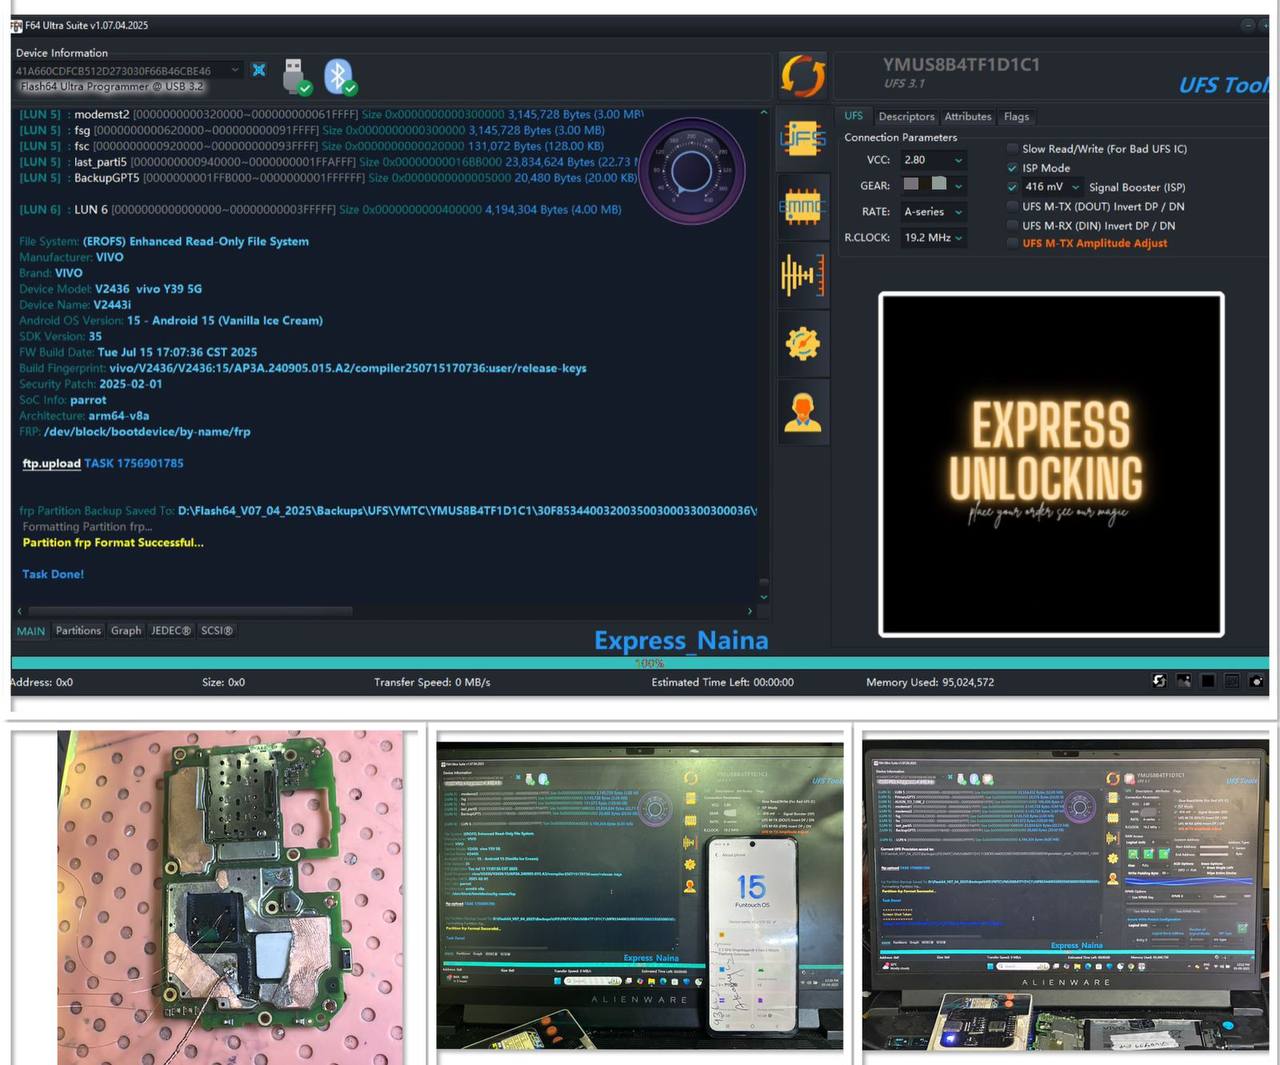Open the 416 mV signal booster dropdown
Screen dimensions: 1280x1065
tap(1052, 187)
